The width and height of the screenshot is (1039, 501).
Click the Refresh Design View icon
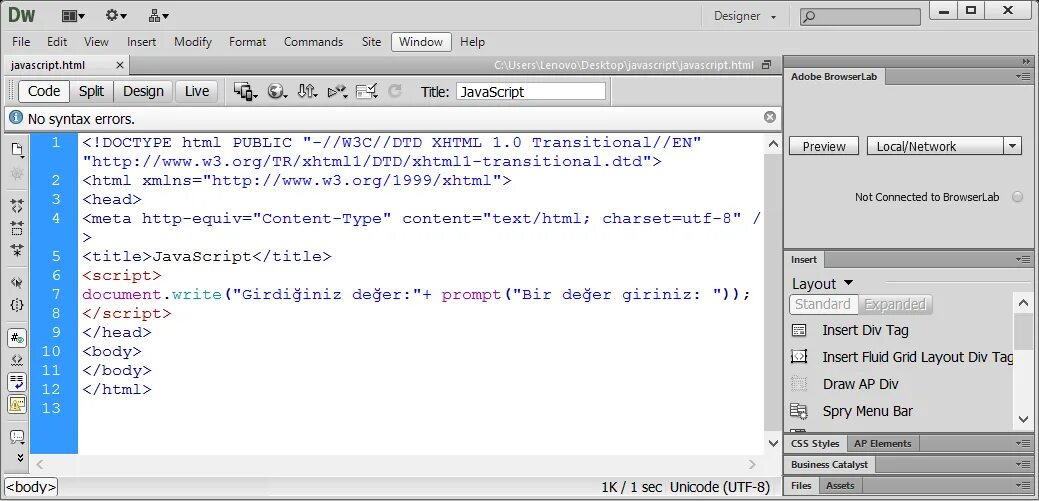pyautogui.click(x=395, y=91)
